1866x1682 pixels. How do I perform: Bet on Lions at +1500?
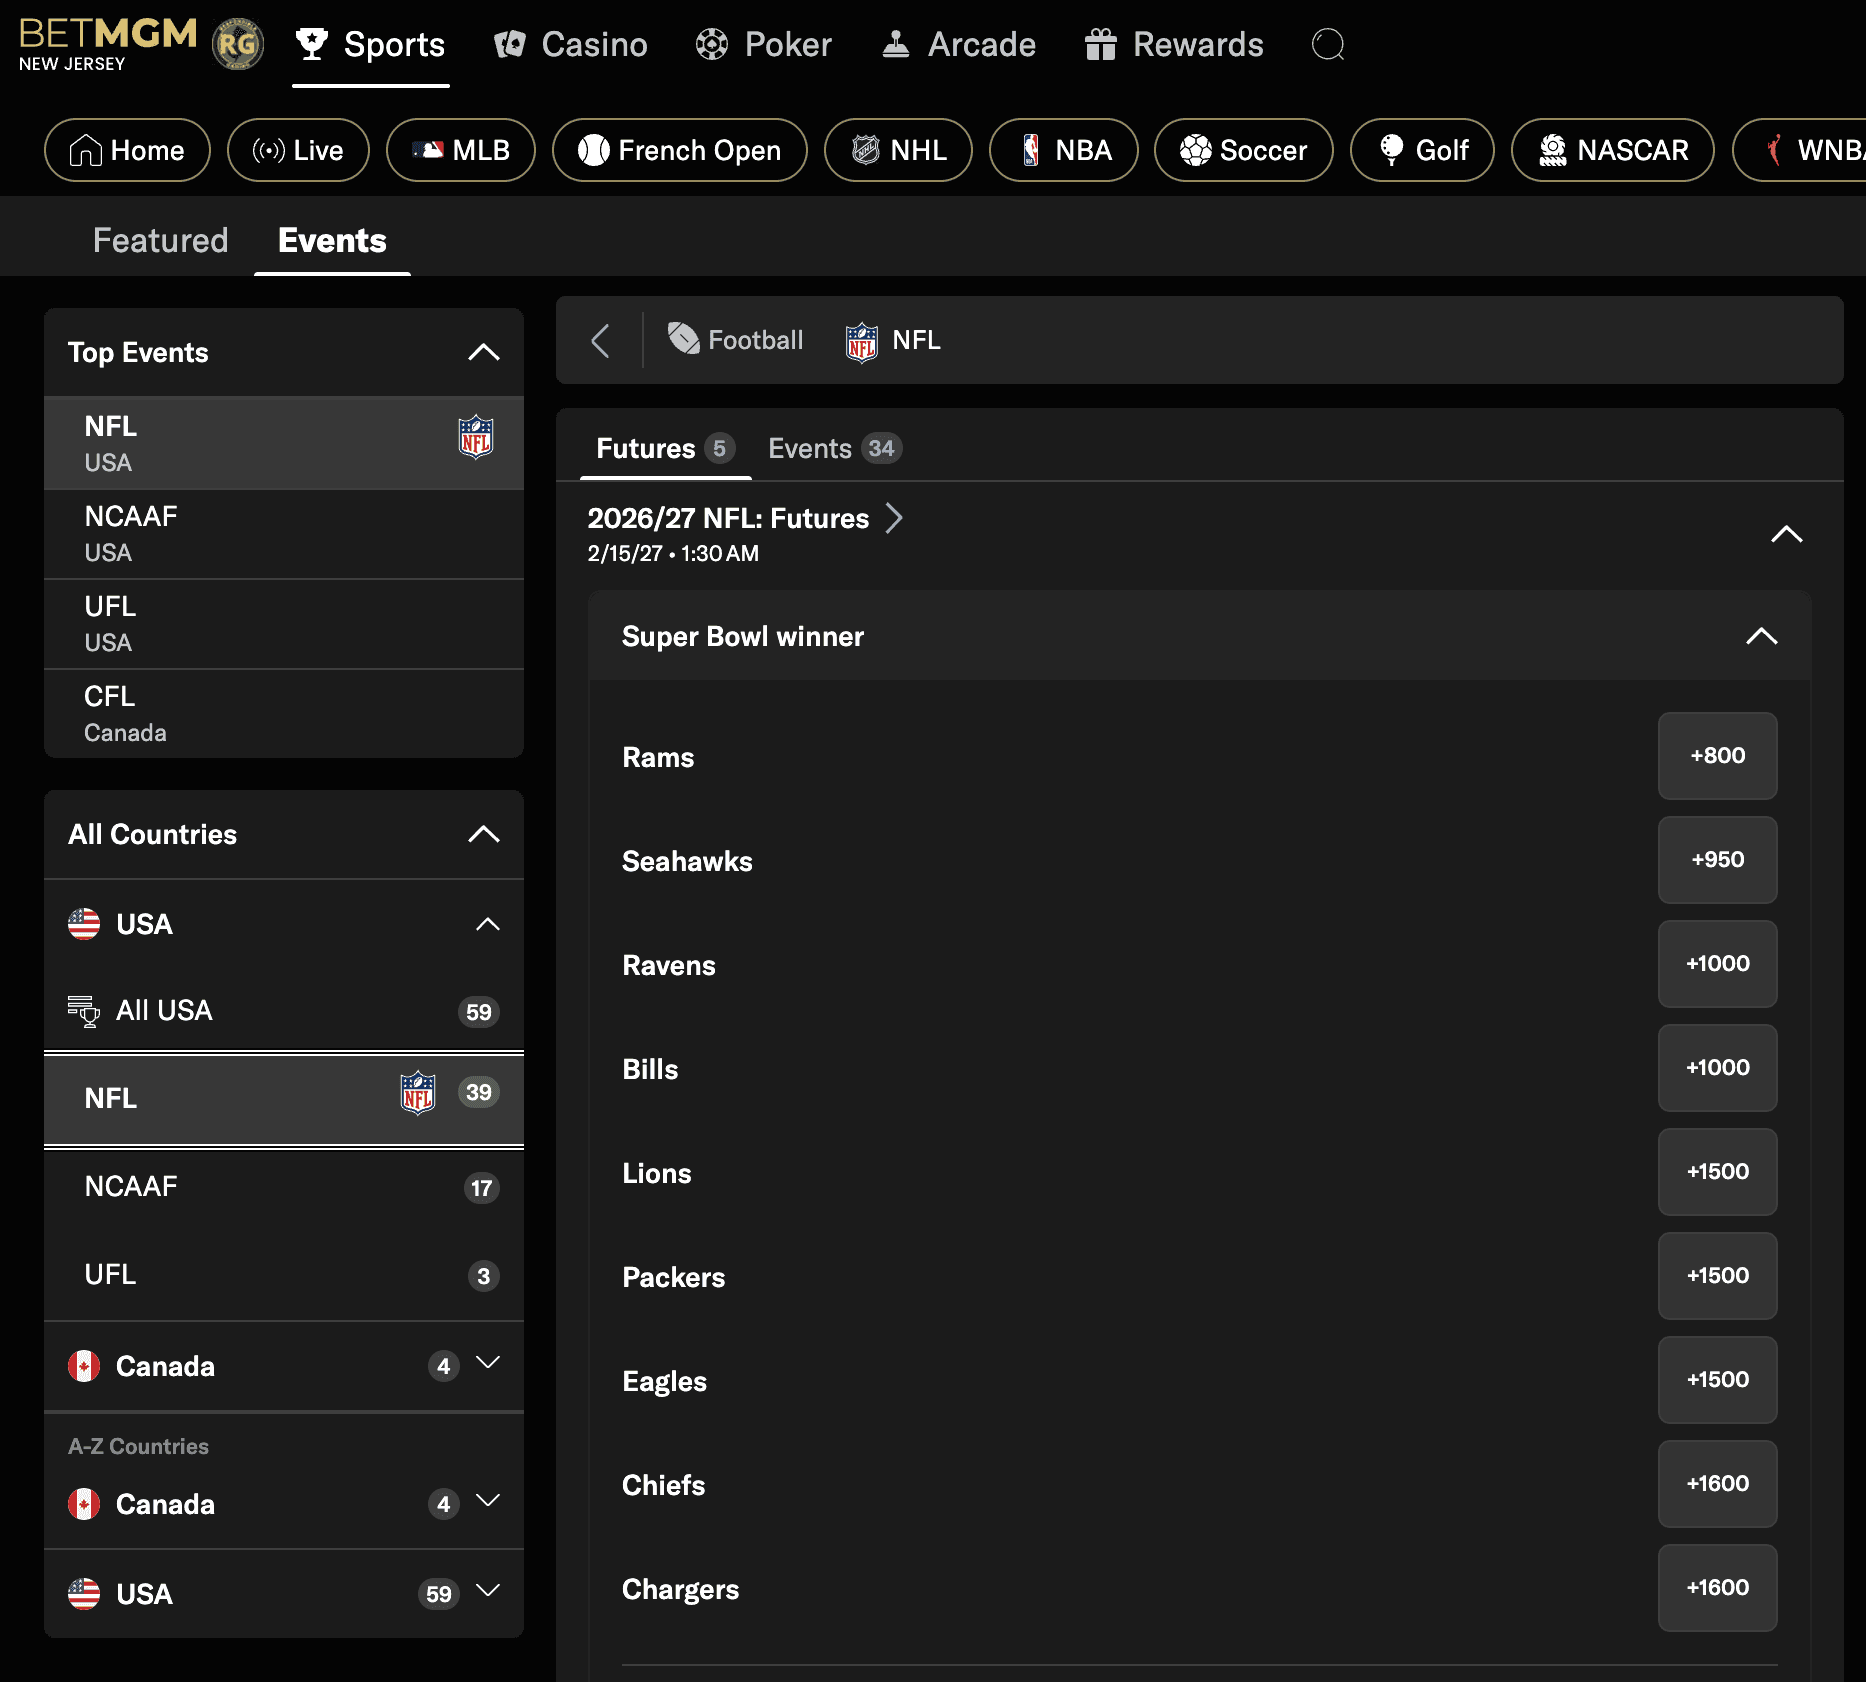click(1718, 1172)
